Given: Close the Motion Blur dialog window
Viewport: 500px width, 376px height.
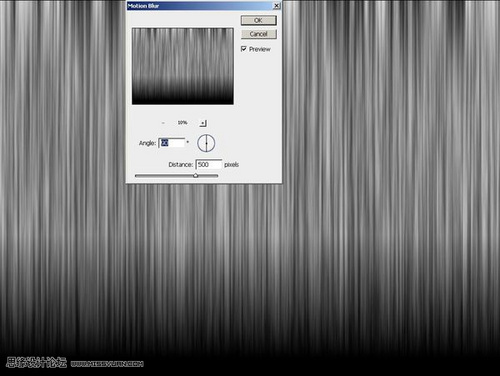Looking at the screenshot, I should (276, 6).
